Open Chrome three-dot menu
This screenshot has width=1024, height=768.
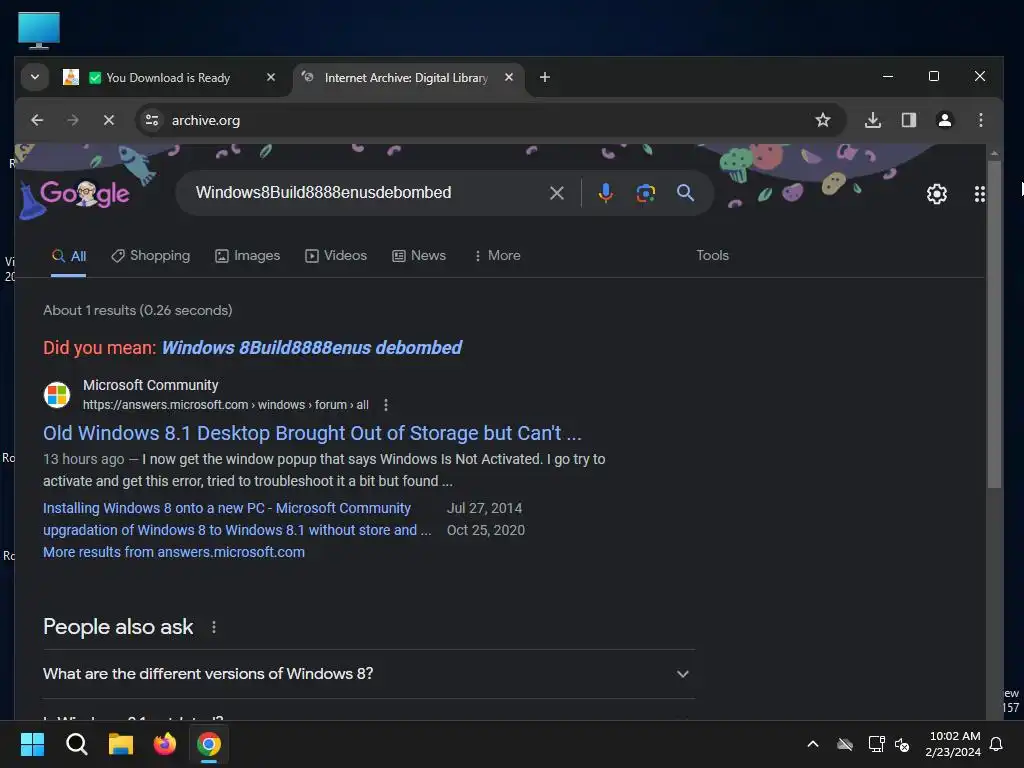981,120
